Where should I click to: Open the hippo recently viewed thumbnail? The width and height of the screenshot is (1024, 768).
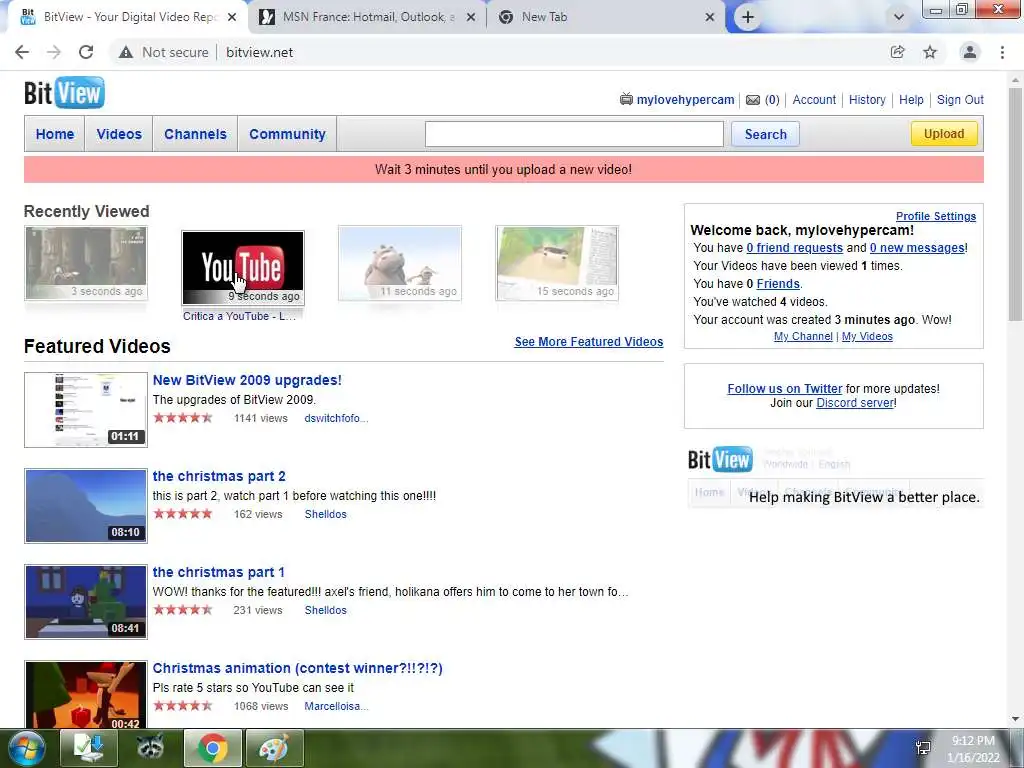click(400, 263)
